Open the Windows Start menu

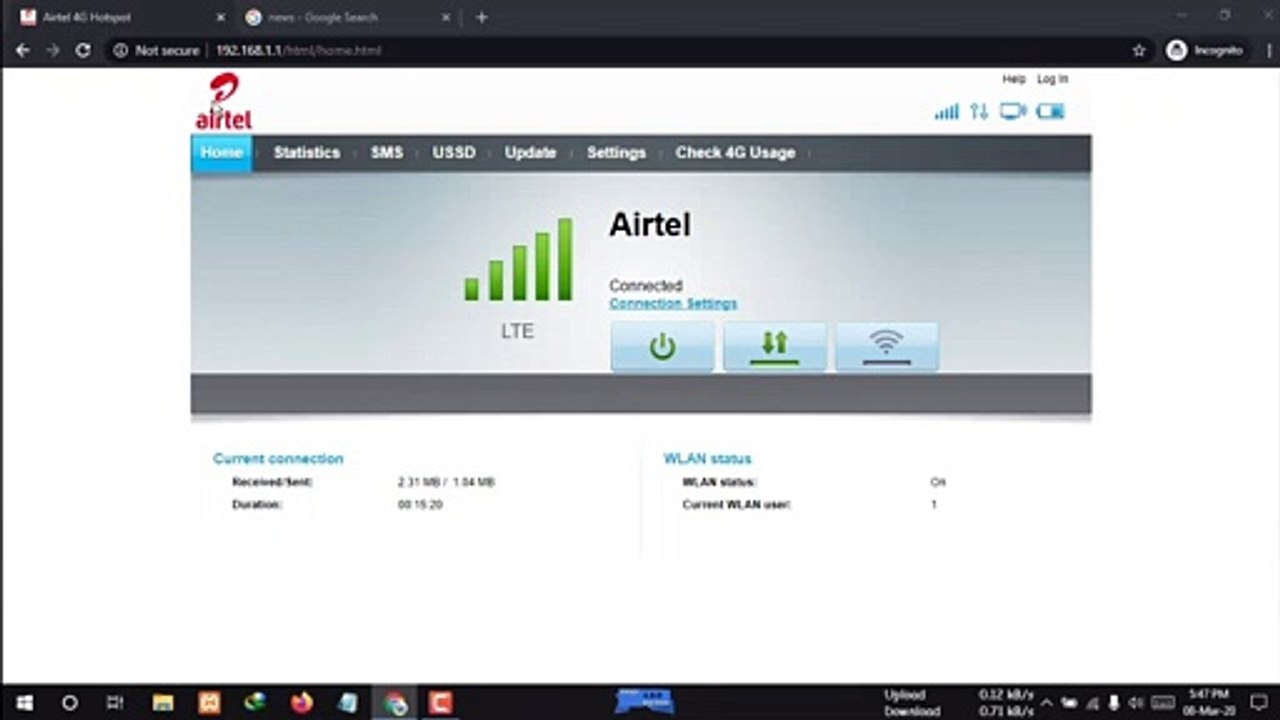coord(23,703)
